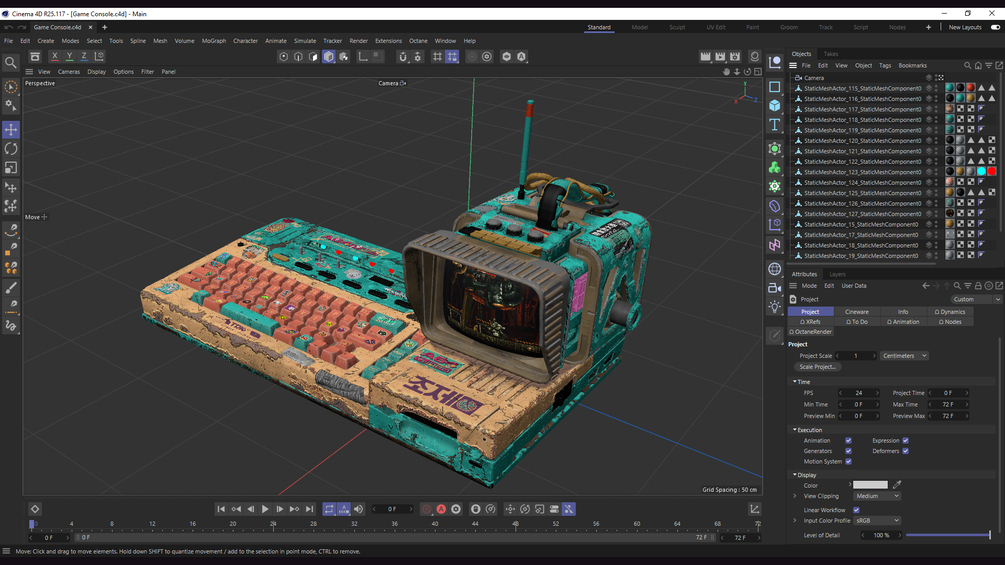Click the eyedropper next to Color swatch
This screenshot has width=1005, height=565.
pos(897,485)
